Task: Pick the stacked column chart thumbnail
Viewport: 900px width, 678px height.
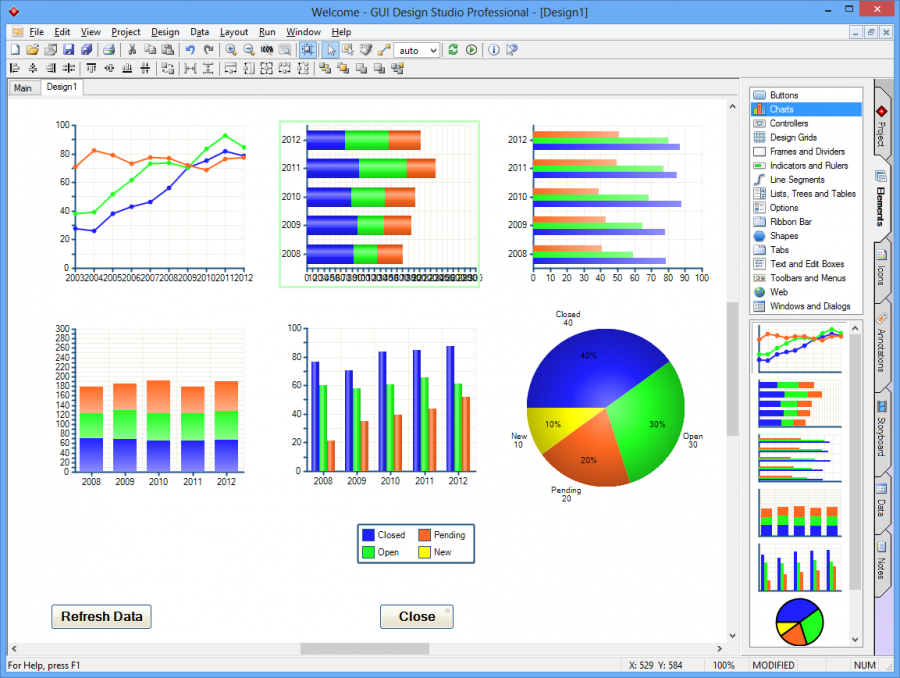Action: [800, 513]
